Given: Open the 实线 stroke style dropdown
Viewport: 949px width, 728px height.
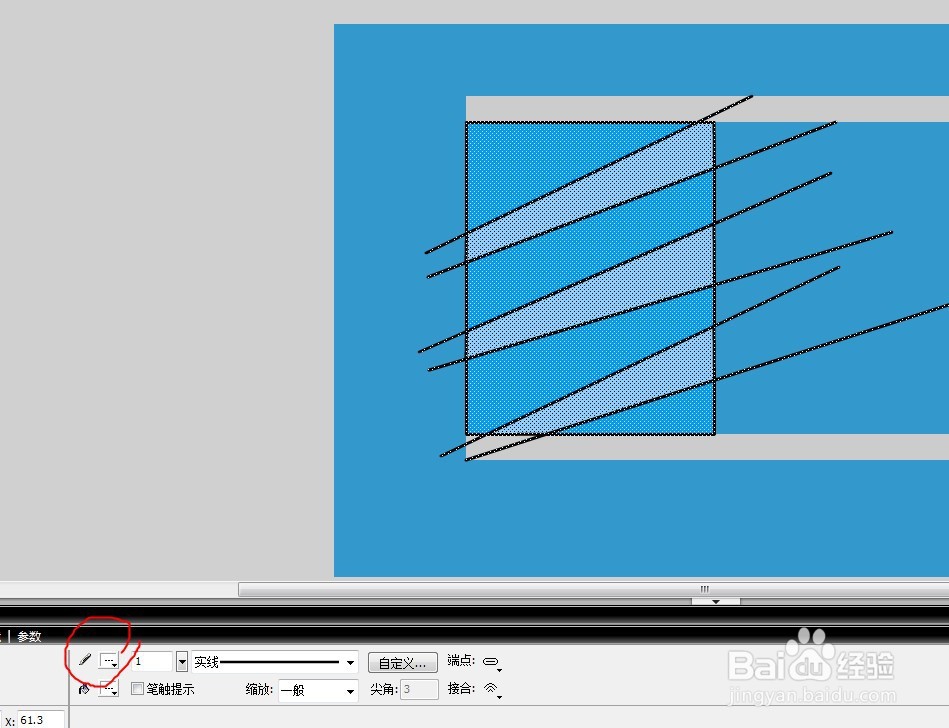Looking at the screenshot, I should click(275, 662).
